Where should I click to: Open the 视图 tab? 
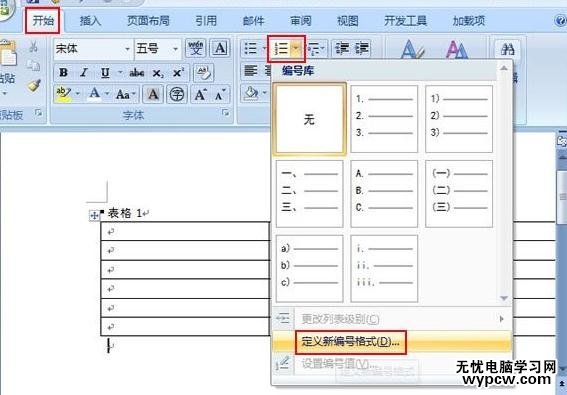click(x=348, y=21)
